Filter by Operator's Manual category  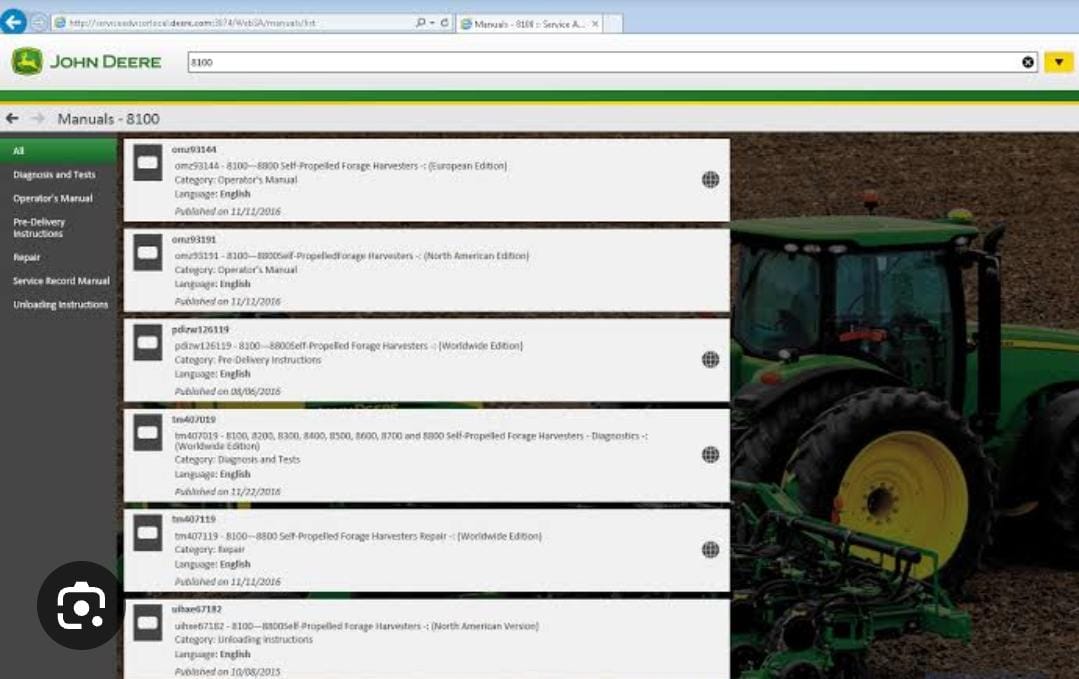pos(52,199)
